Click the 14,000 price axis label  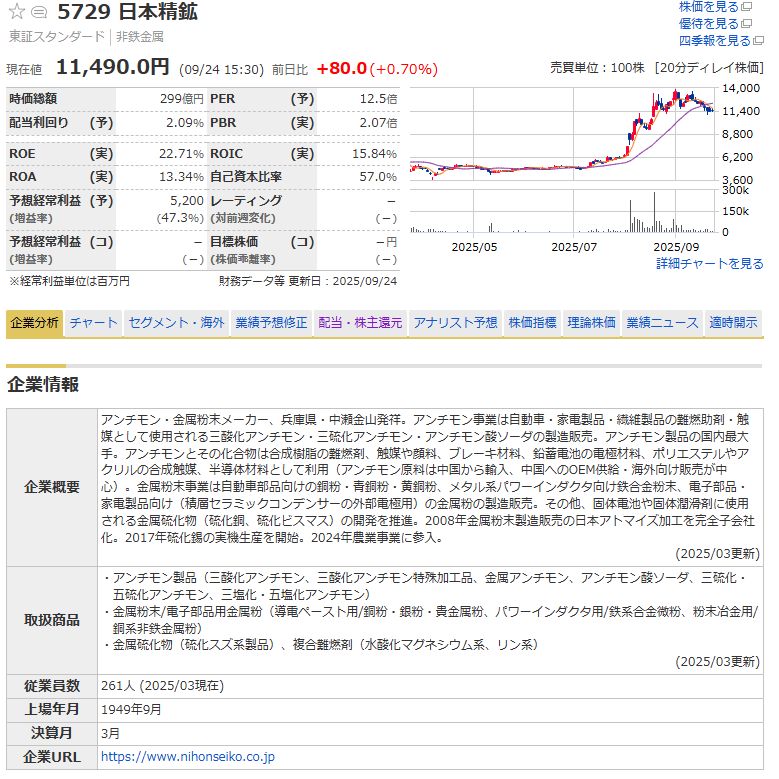pos(741,88)
